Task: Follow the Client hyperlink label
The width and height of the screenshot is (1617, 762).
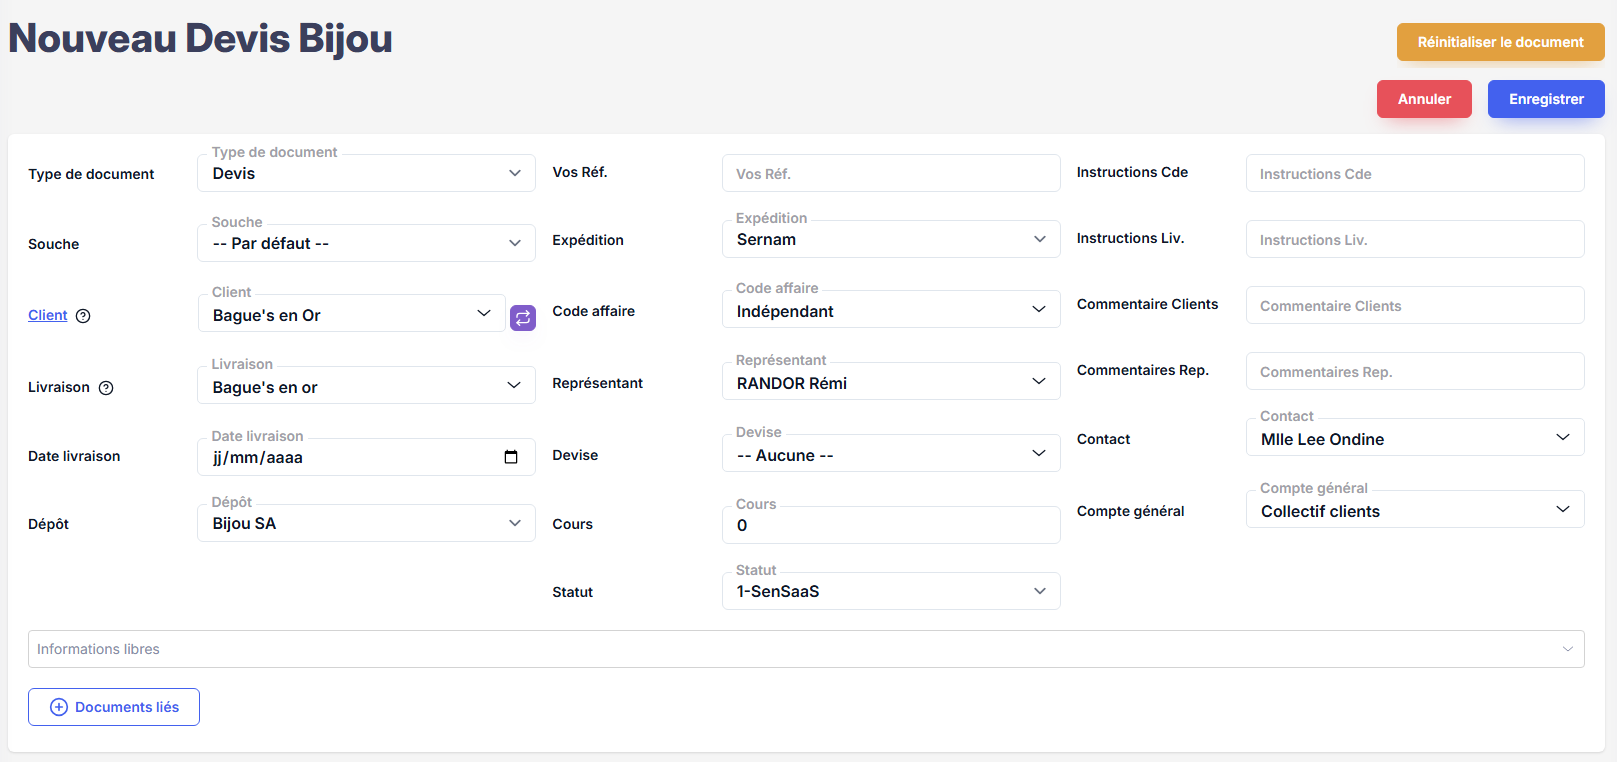Action: tap(47, 315)
